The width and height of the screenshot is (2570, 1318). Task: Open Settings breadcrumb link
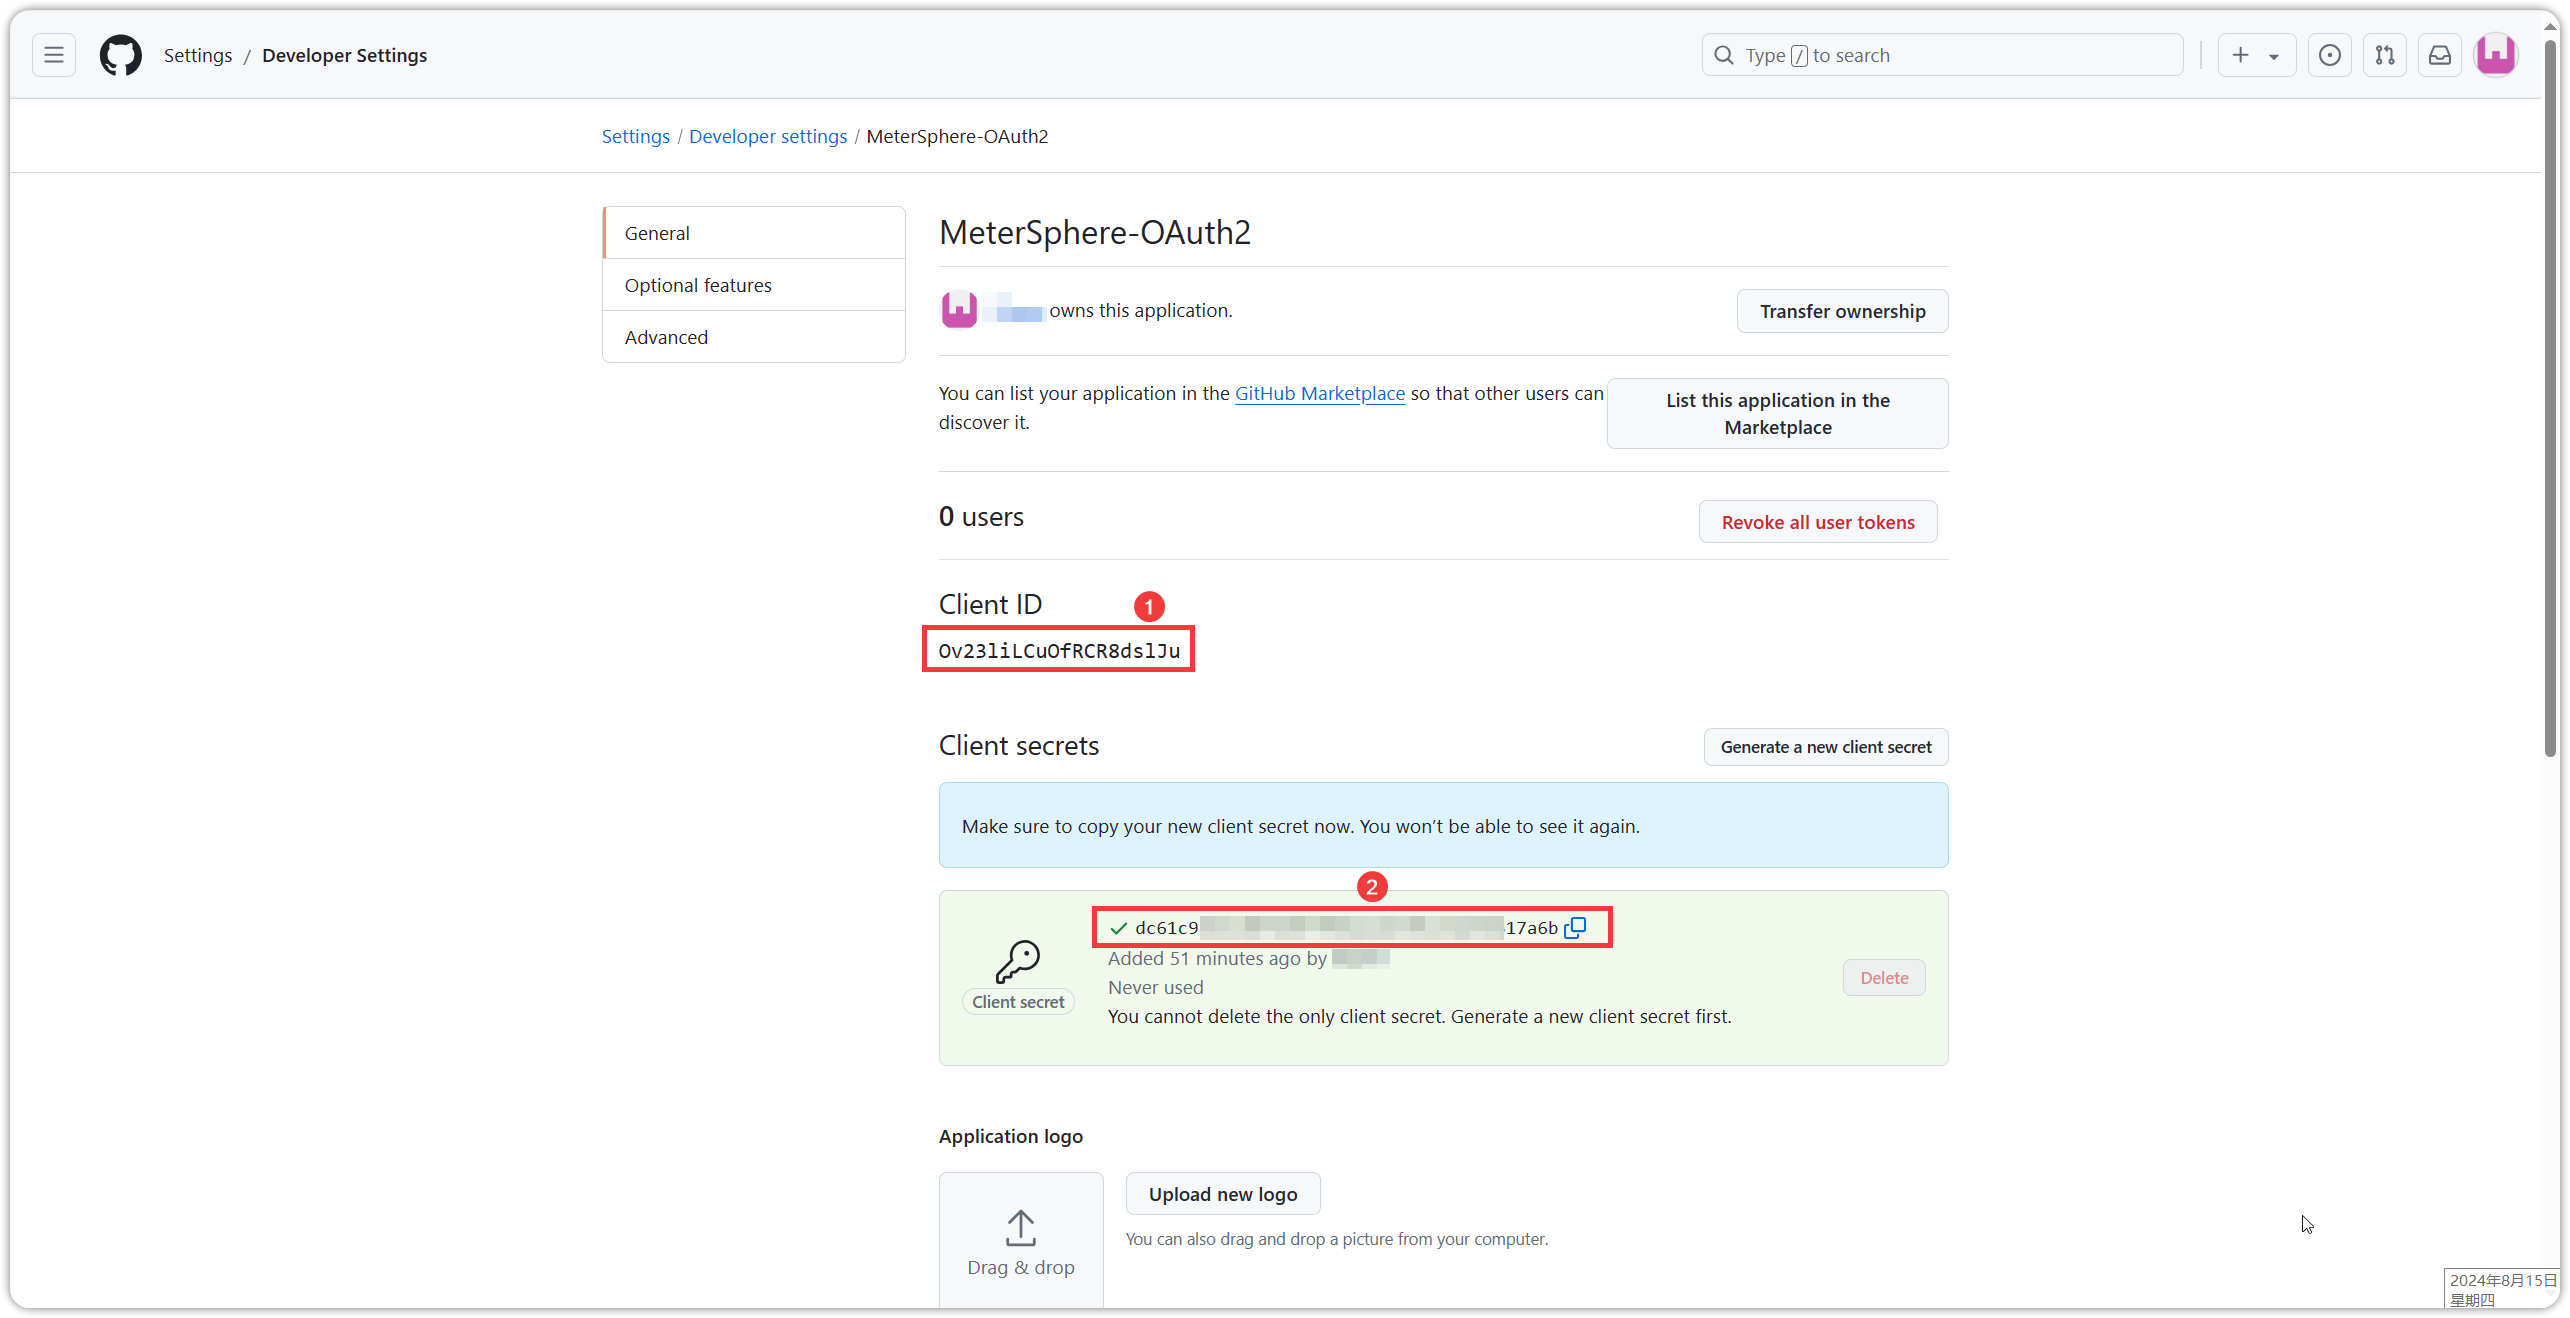click(x=636, y=136)
